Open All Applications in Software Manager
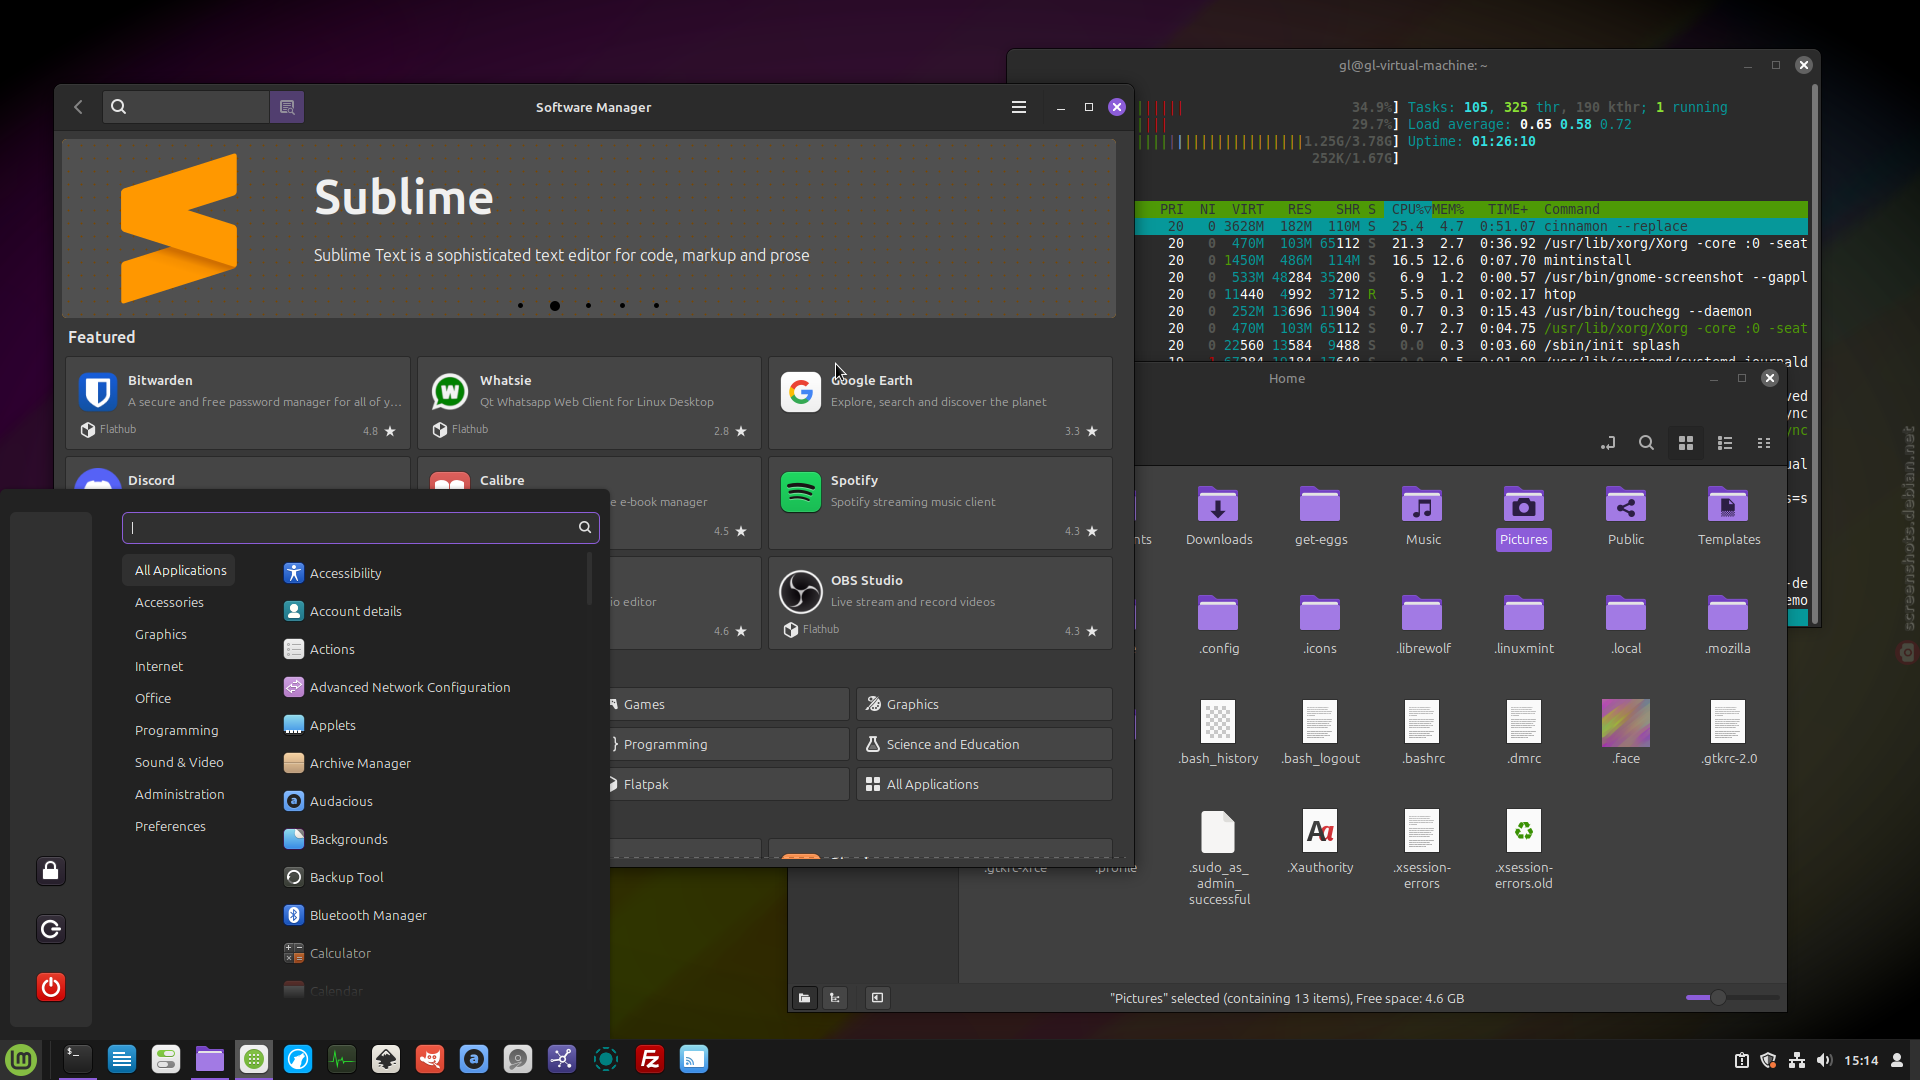Image resolution: width=1920 pixels, height=1080 pixels. click(984, 784)
